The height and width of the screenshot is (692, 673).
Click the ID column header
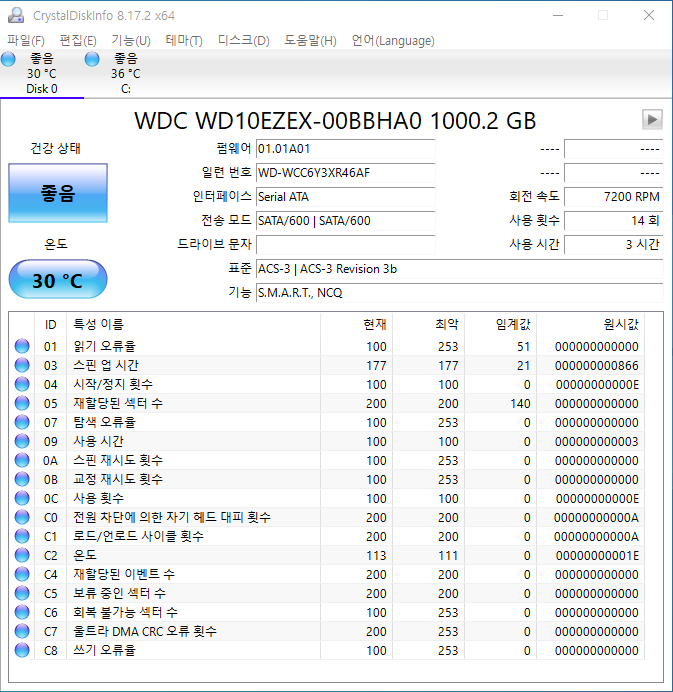[x=50, y=325]
